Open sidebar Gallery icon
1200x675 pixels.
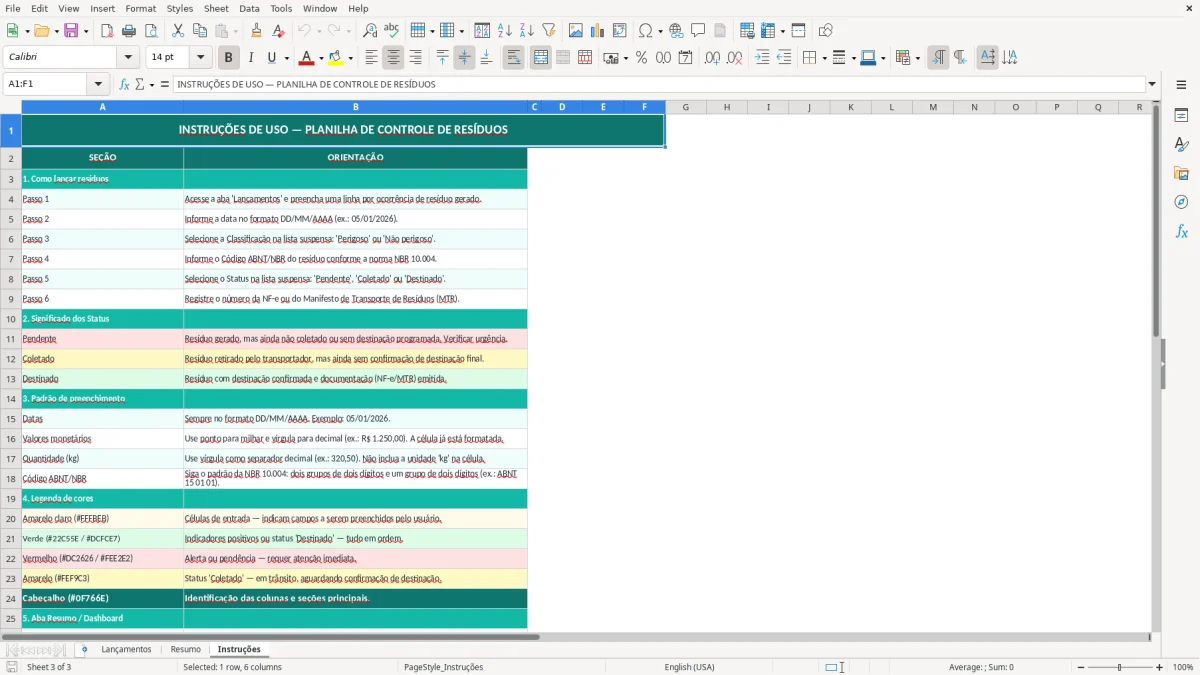tap(1181, 173)
